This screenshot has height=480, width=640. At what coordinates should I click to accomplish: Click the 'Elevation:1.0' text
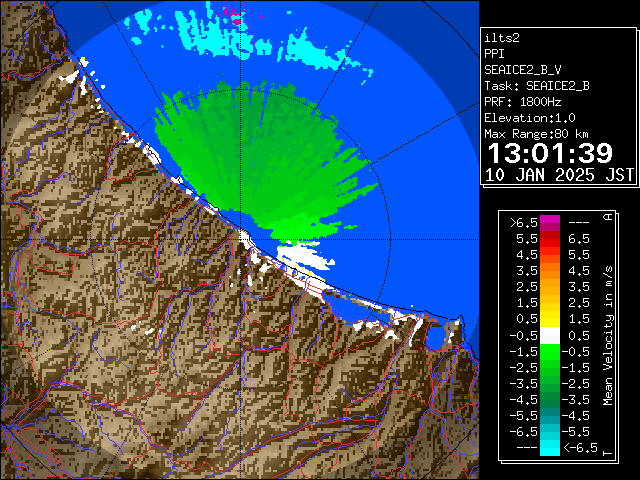click(530, 118)
